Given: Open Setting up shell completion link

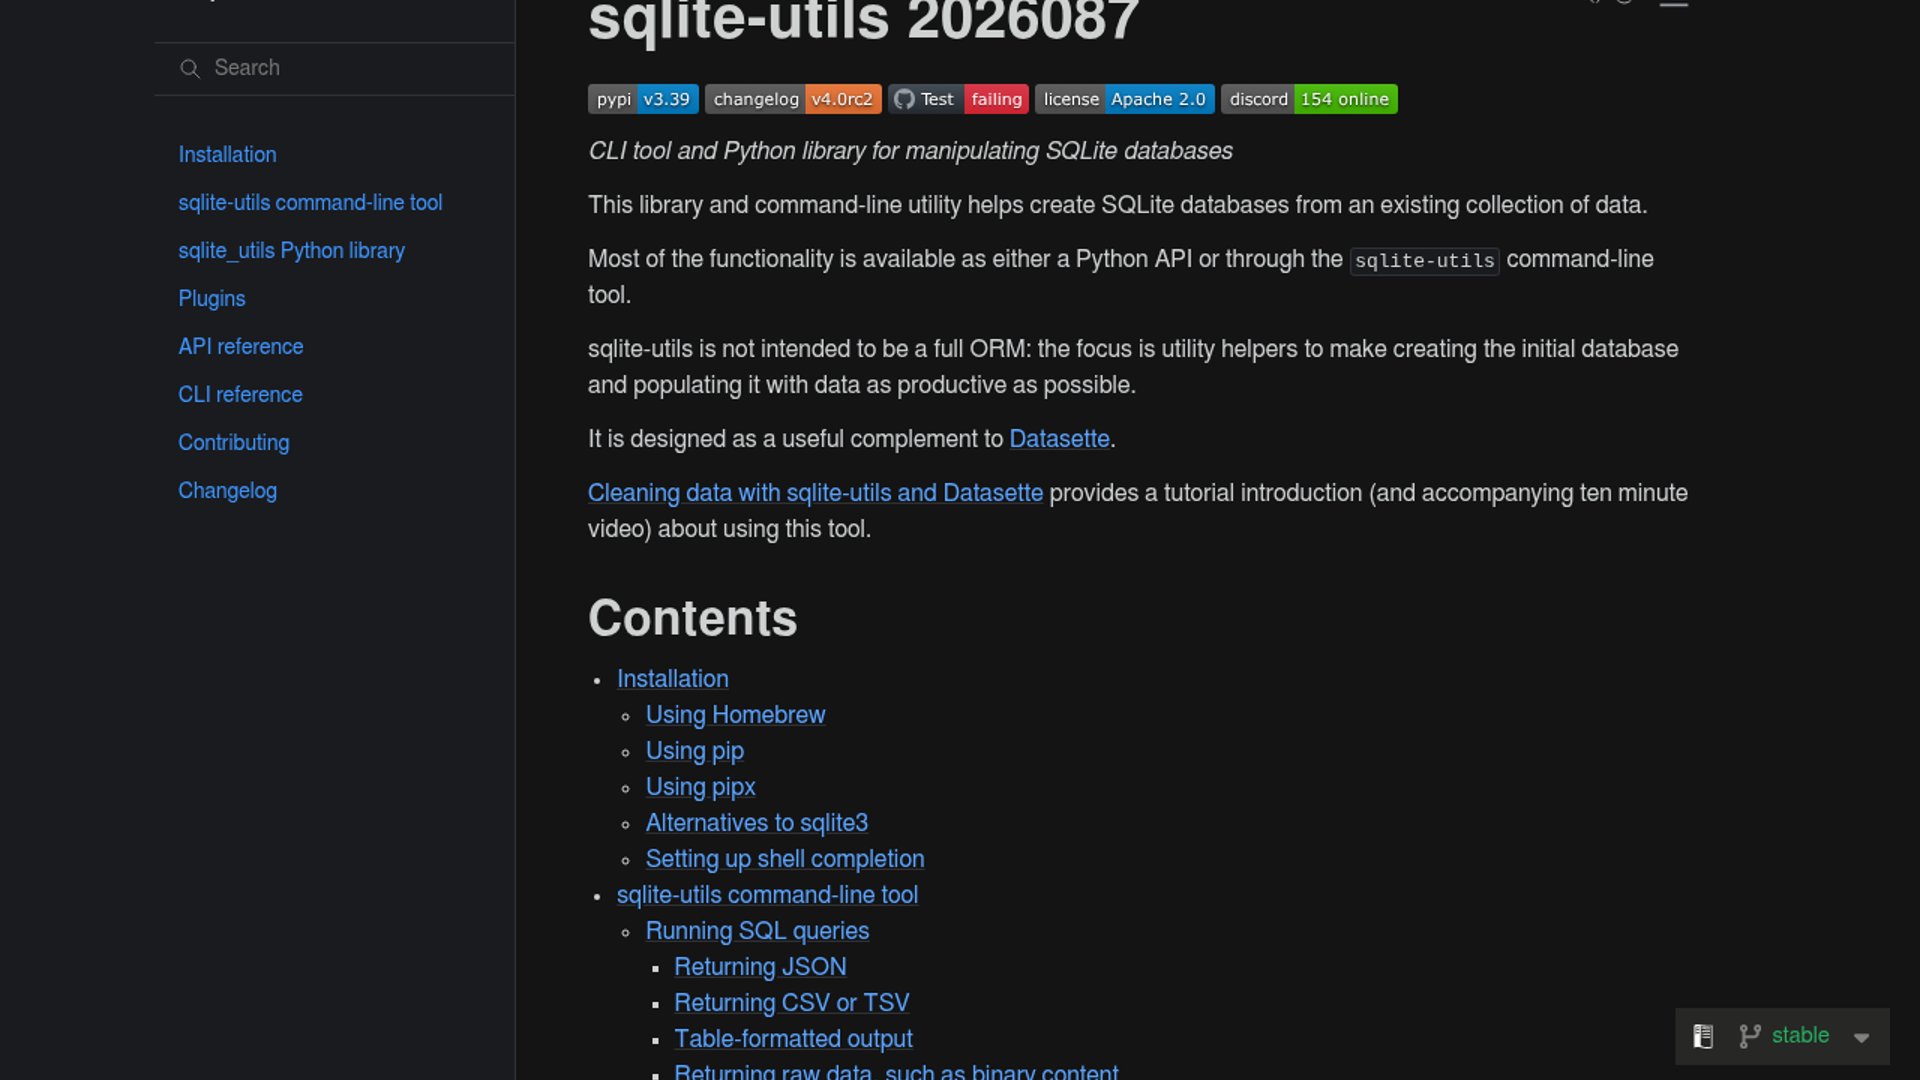Looking at the screenshot, I should pyautogui.click(x=784, y=859).
